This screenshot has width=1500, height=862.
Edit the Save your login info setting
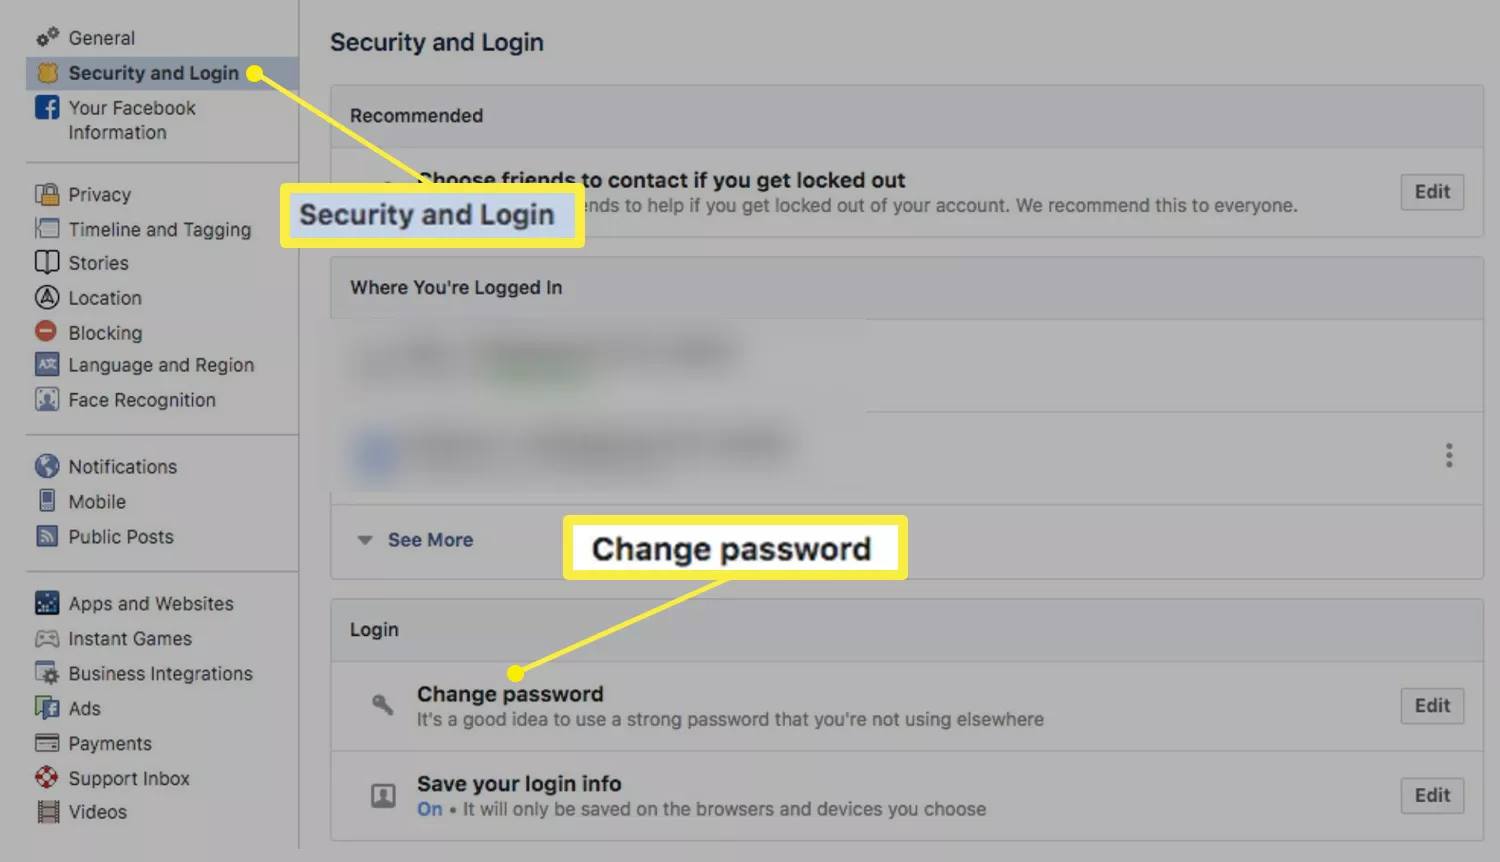pyautogui.click(x=1432, y=796)
